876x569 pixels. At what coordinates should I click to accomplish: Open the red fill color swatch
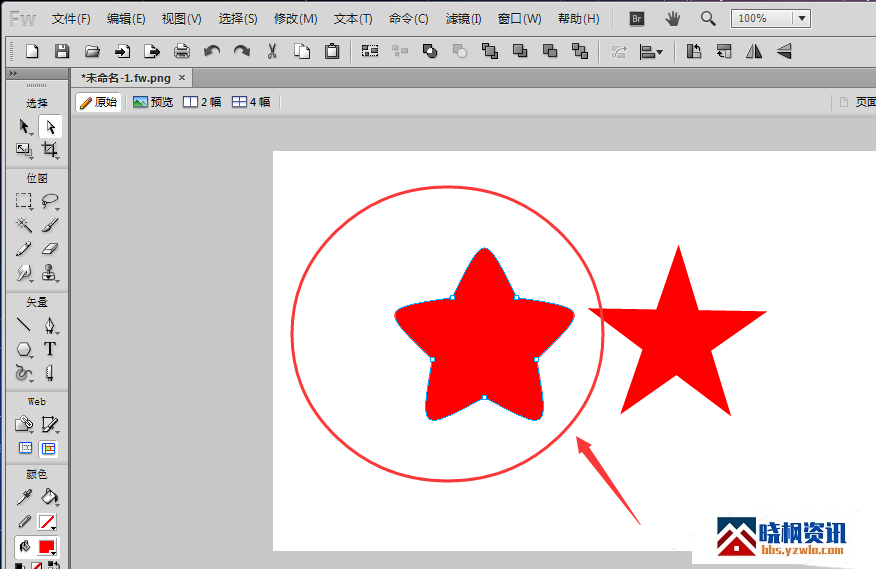click(47, 547)
